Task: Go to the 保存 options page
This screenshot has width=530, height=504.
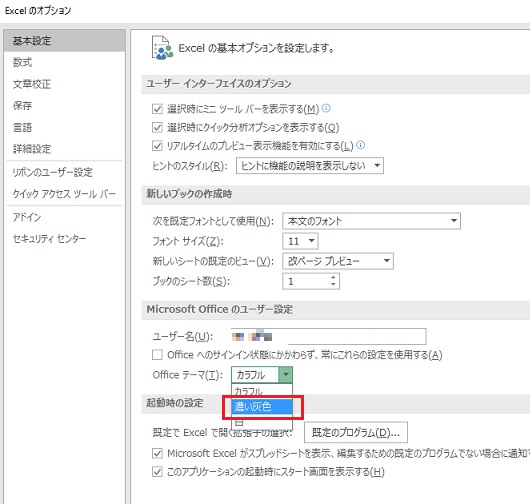Action: coord(65,105)
